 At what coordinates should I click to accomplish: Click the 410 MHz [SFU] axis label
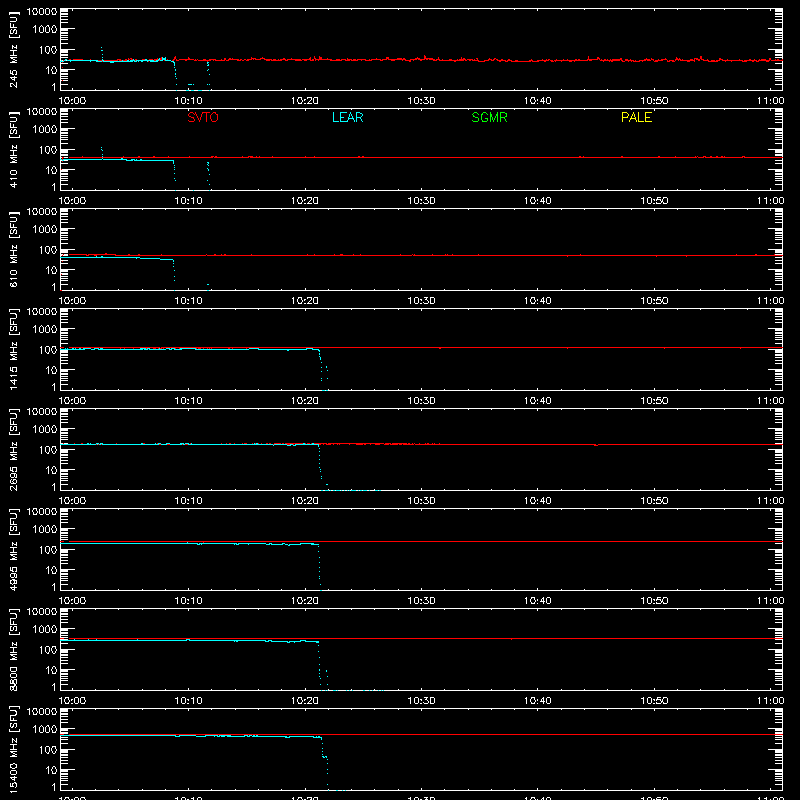click(13, 149)
